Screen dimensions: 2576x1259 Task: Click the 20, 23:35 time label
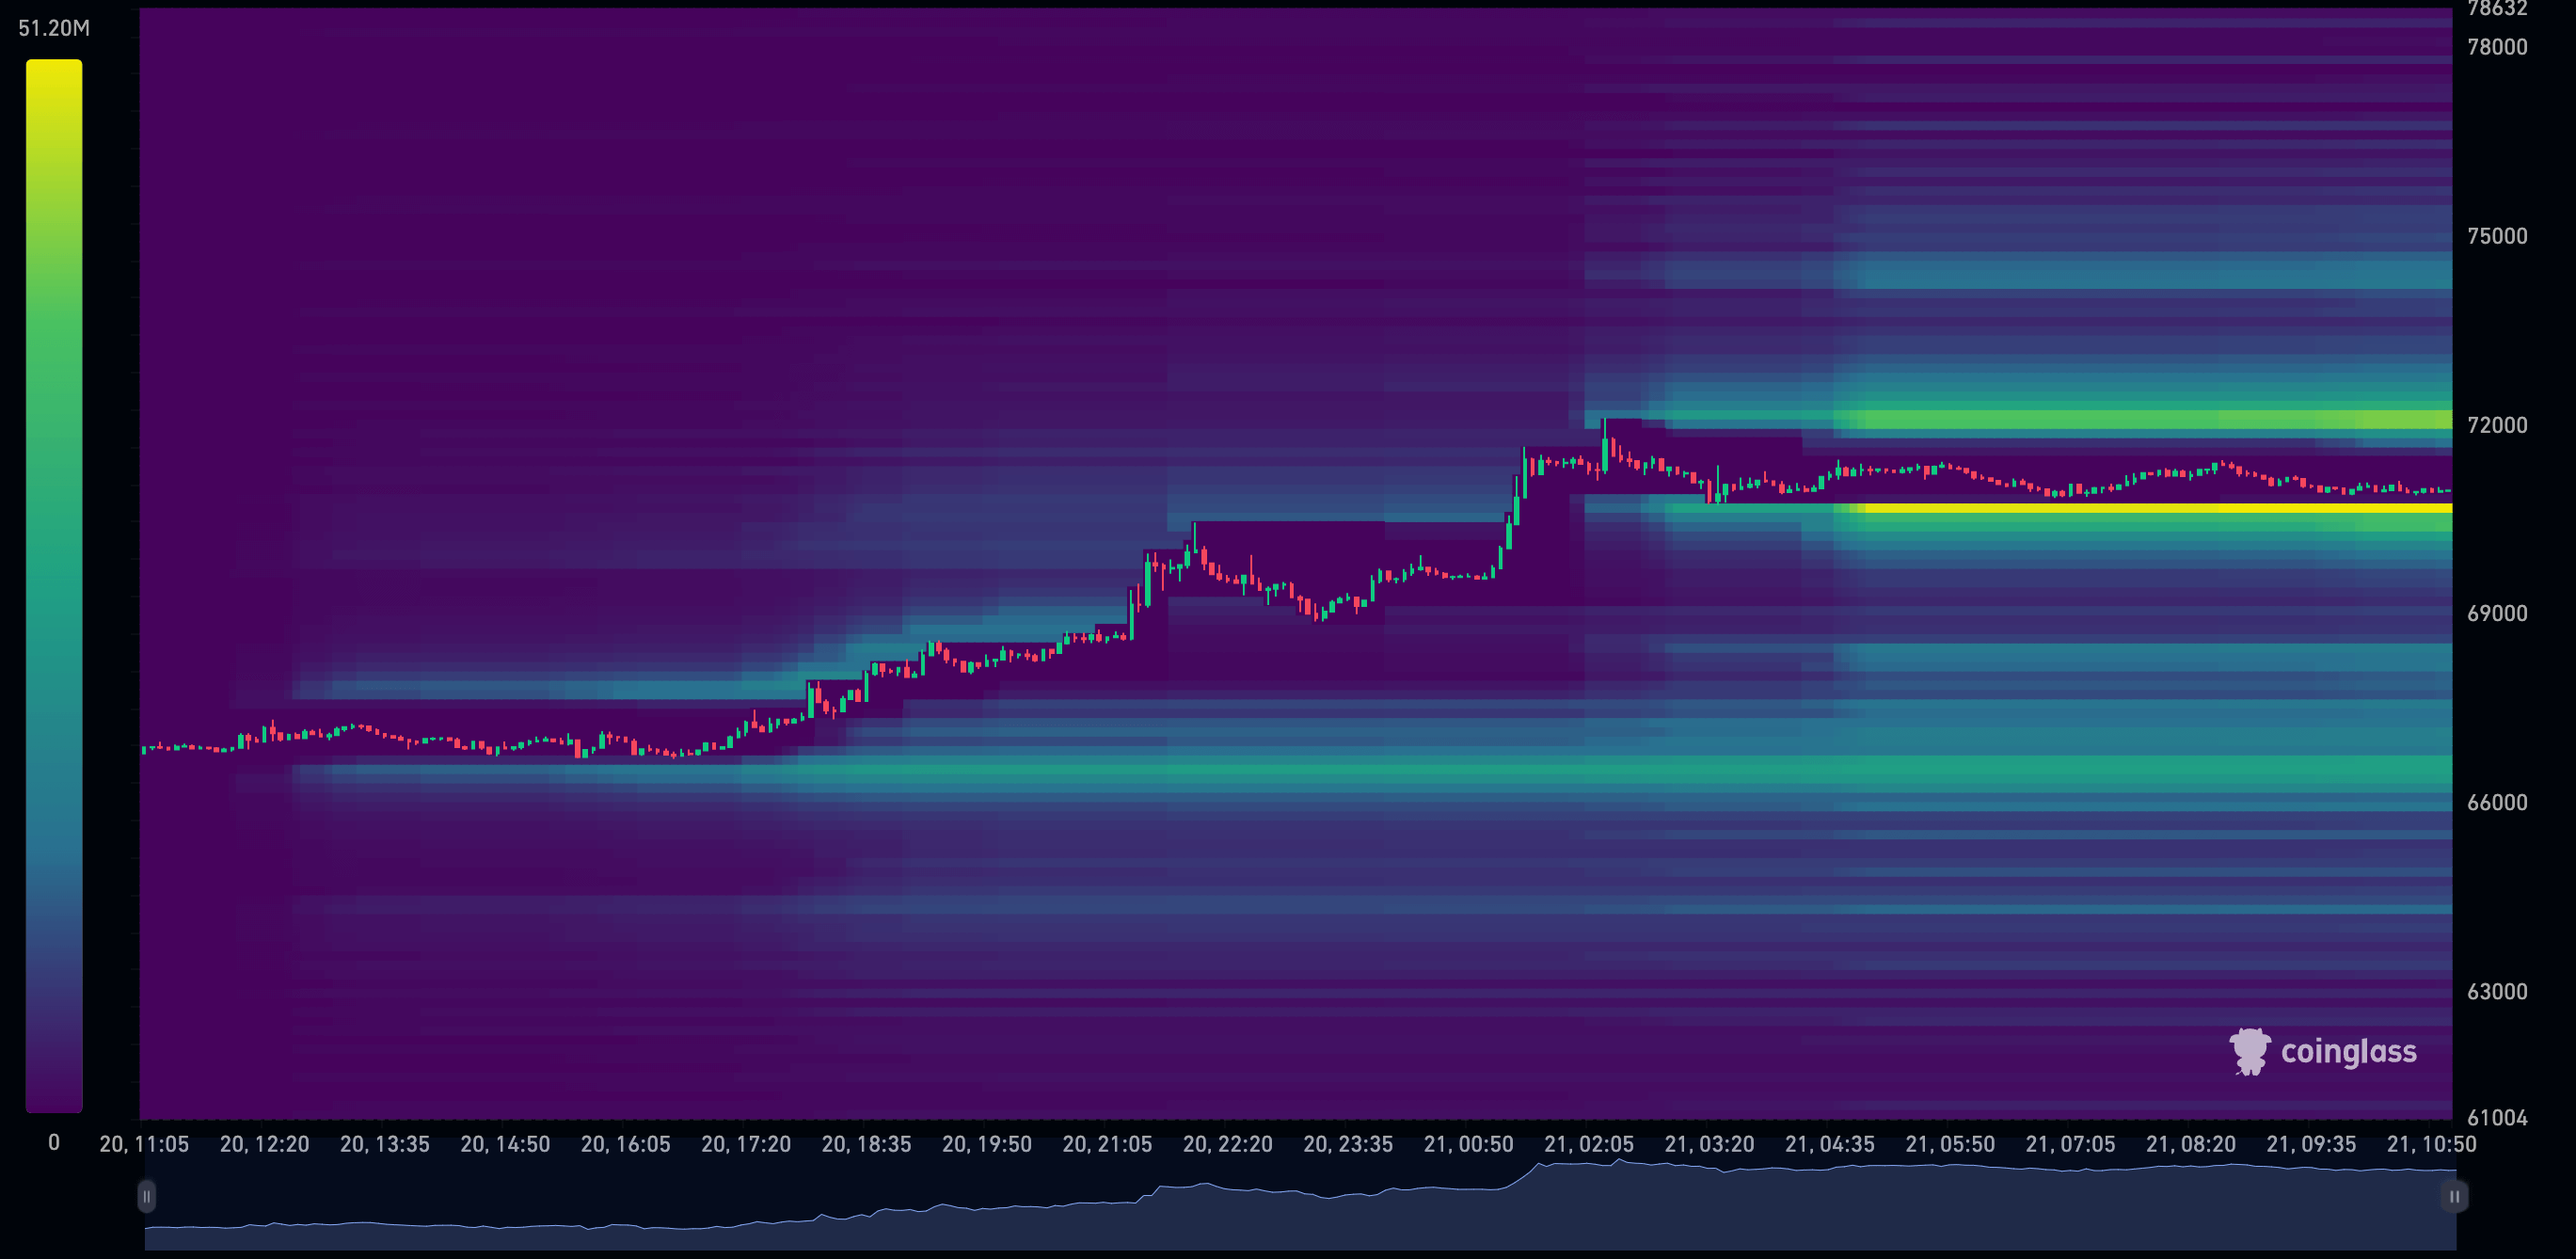[x=1348, y=1144]
